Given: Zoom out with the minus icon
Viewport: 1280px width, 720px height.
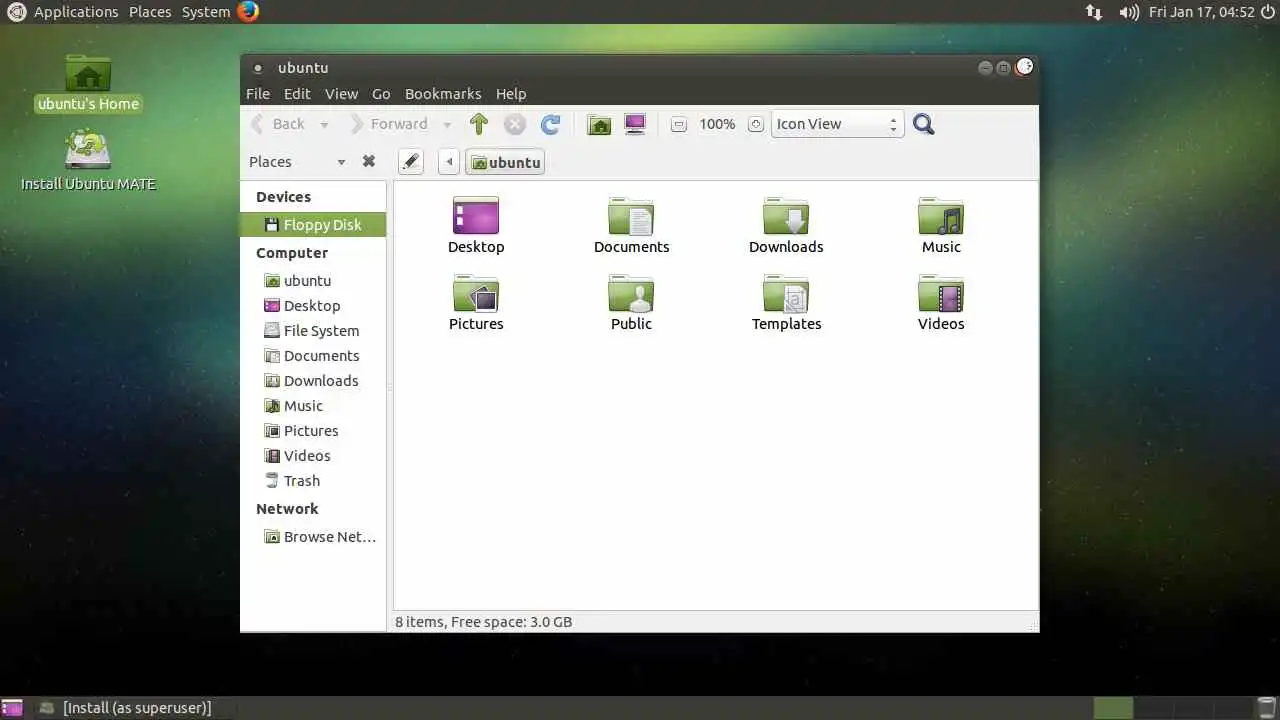Looking at the screenshot, I should coord(679,124).
